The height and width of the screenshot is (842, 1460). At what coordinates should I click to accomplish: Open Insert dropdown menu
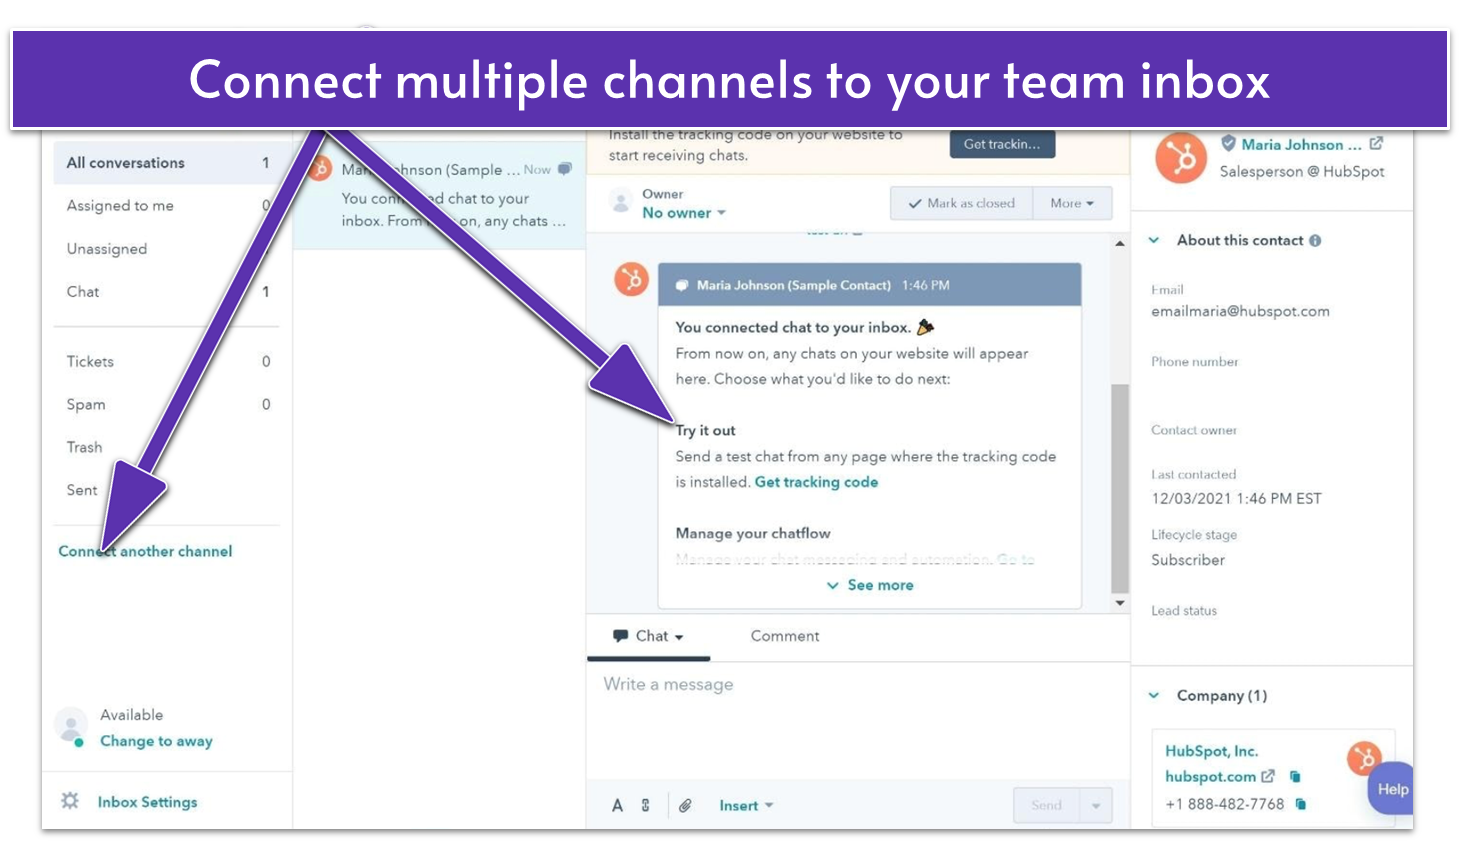click(746, 806)
